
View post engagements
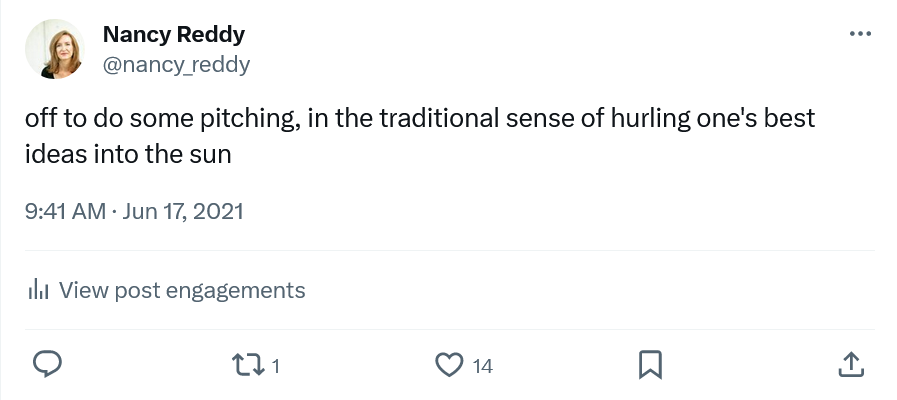coord(181,291)
